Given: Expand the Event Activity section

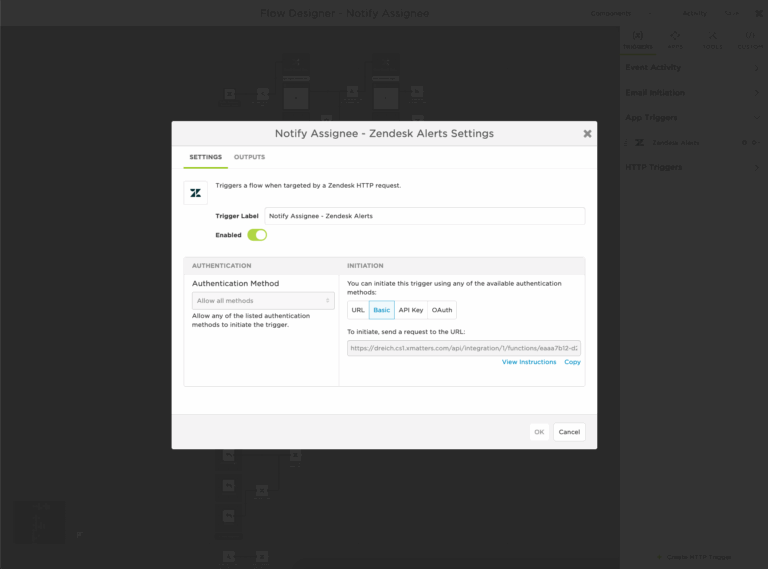Looking at the screenshot, I should tap(692, 68).
